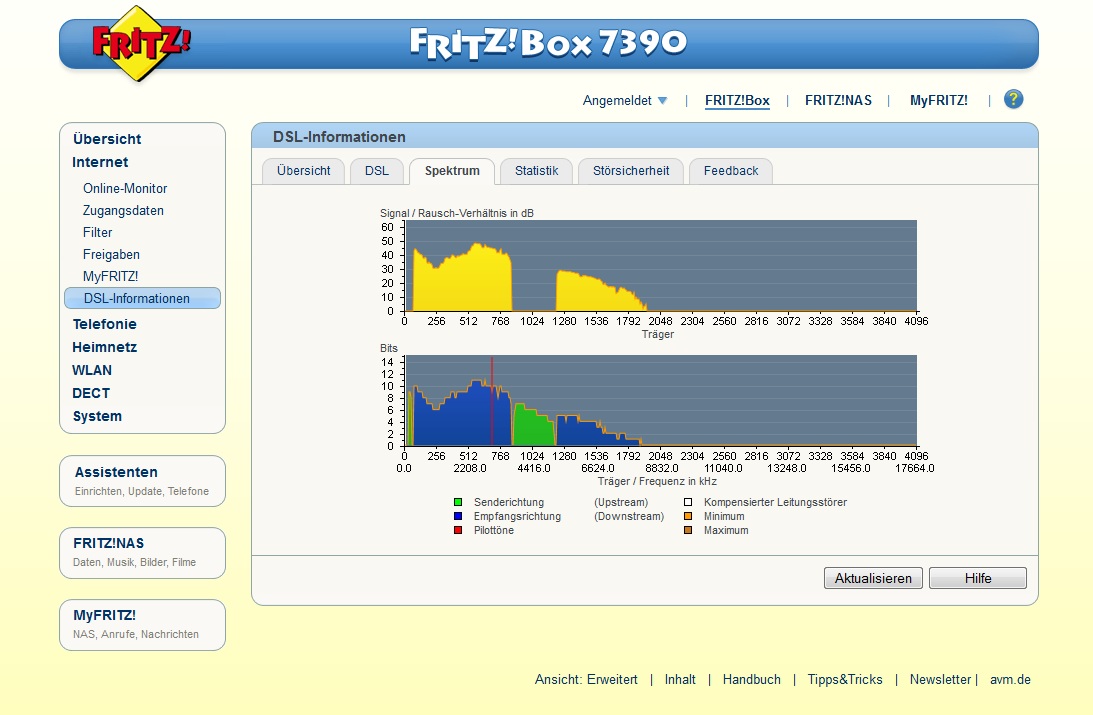Screen dimensions: 1093x715
Task: Select the Spektrum tab
Action: (x=452, y=171)
